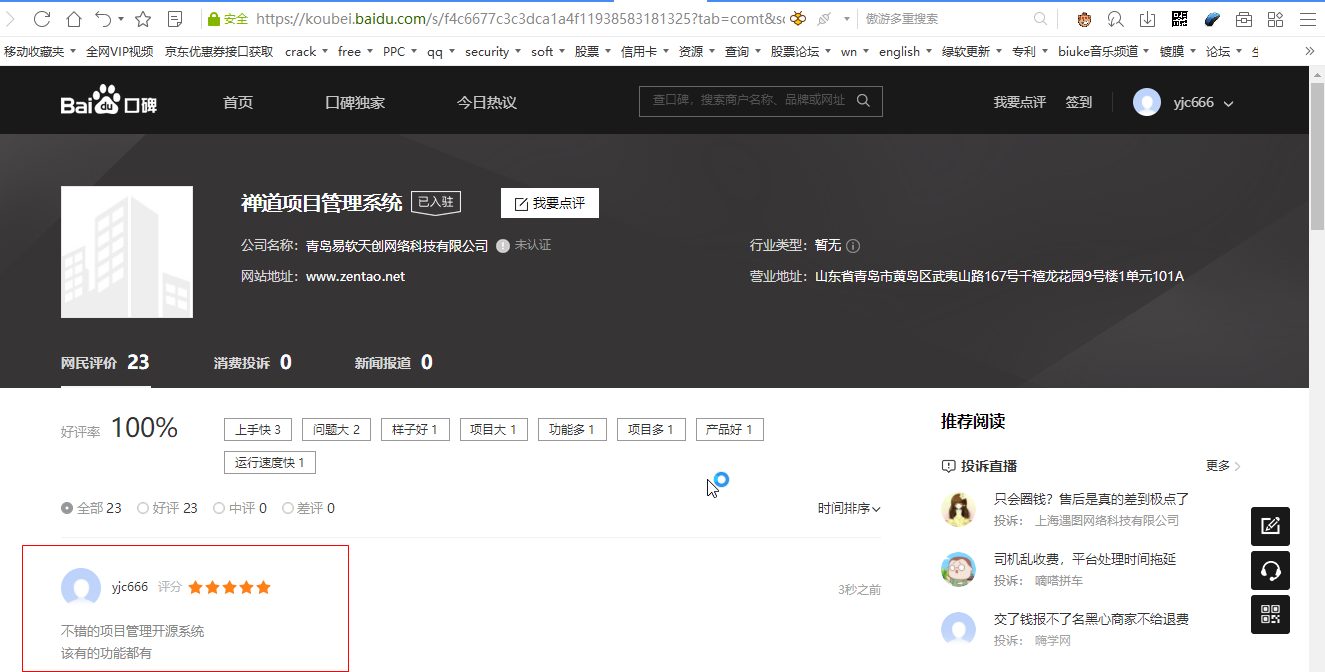Open the downloads icon in browser toolbar
1325x672 pixels.
point(1148,19)
